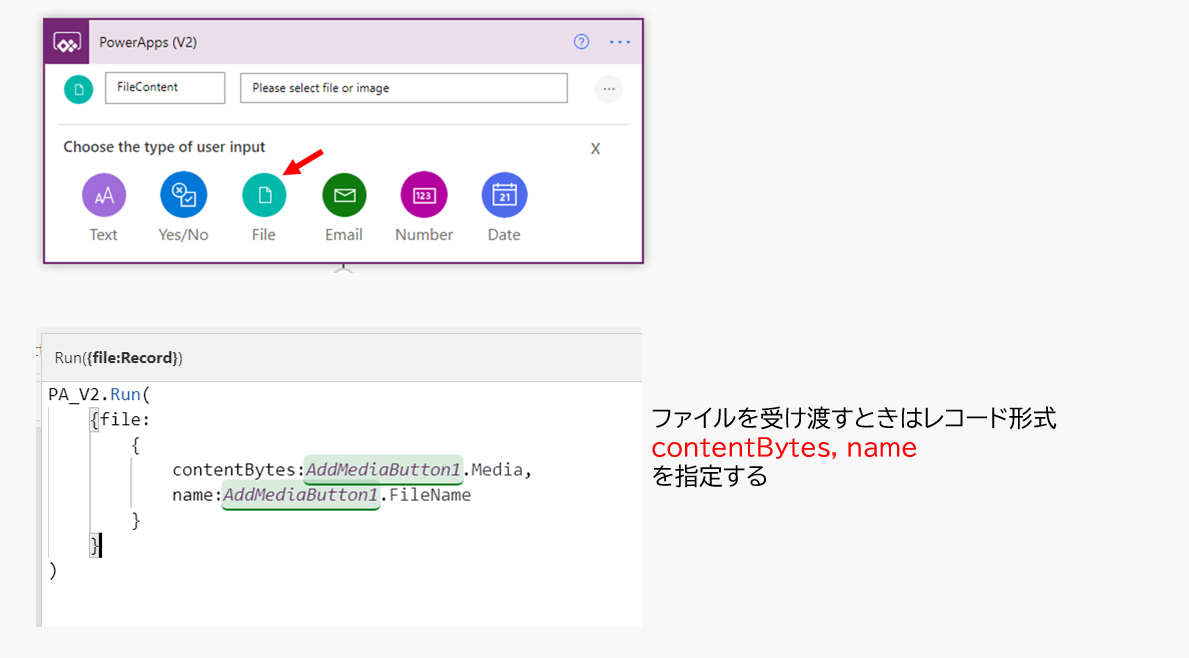Click the Yes/No label under the icon
This screenshot has height=658, width=1189.
(x=184, y=235)
